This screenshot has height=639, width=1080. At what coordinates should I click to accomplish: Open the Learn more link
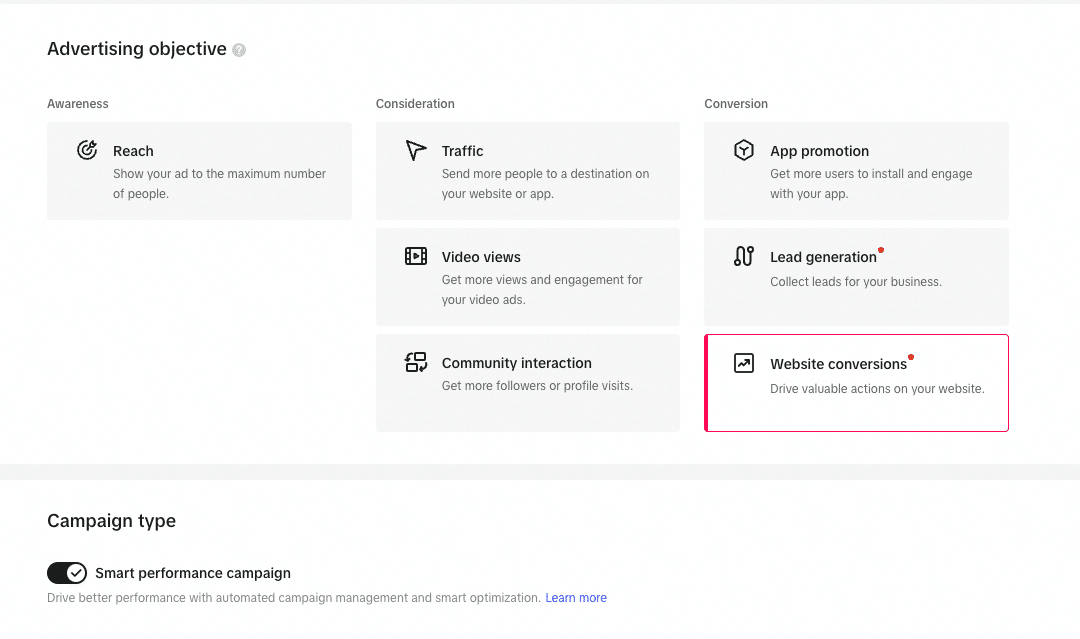pyautogui.click(x=576, y=597)
